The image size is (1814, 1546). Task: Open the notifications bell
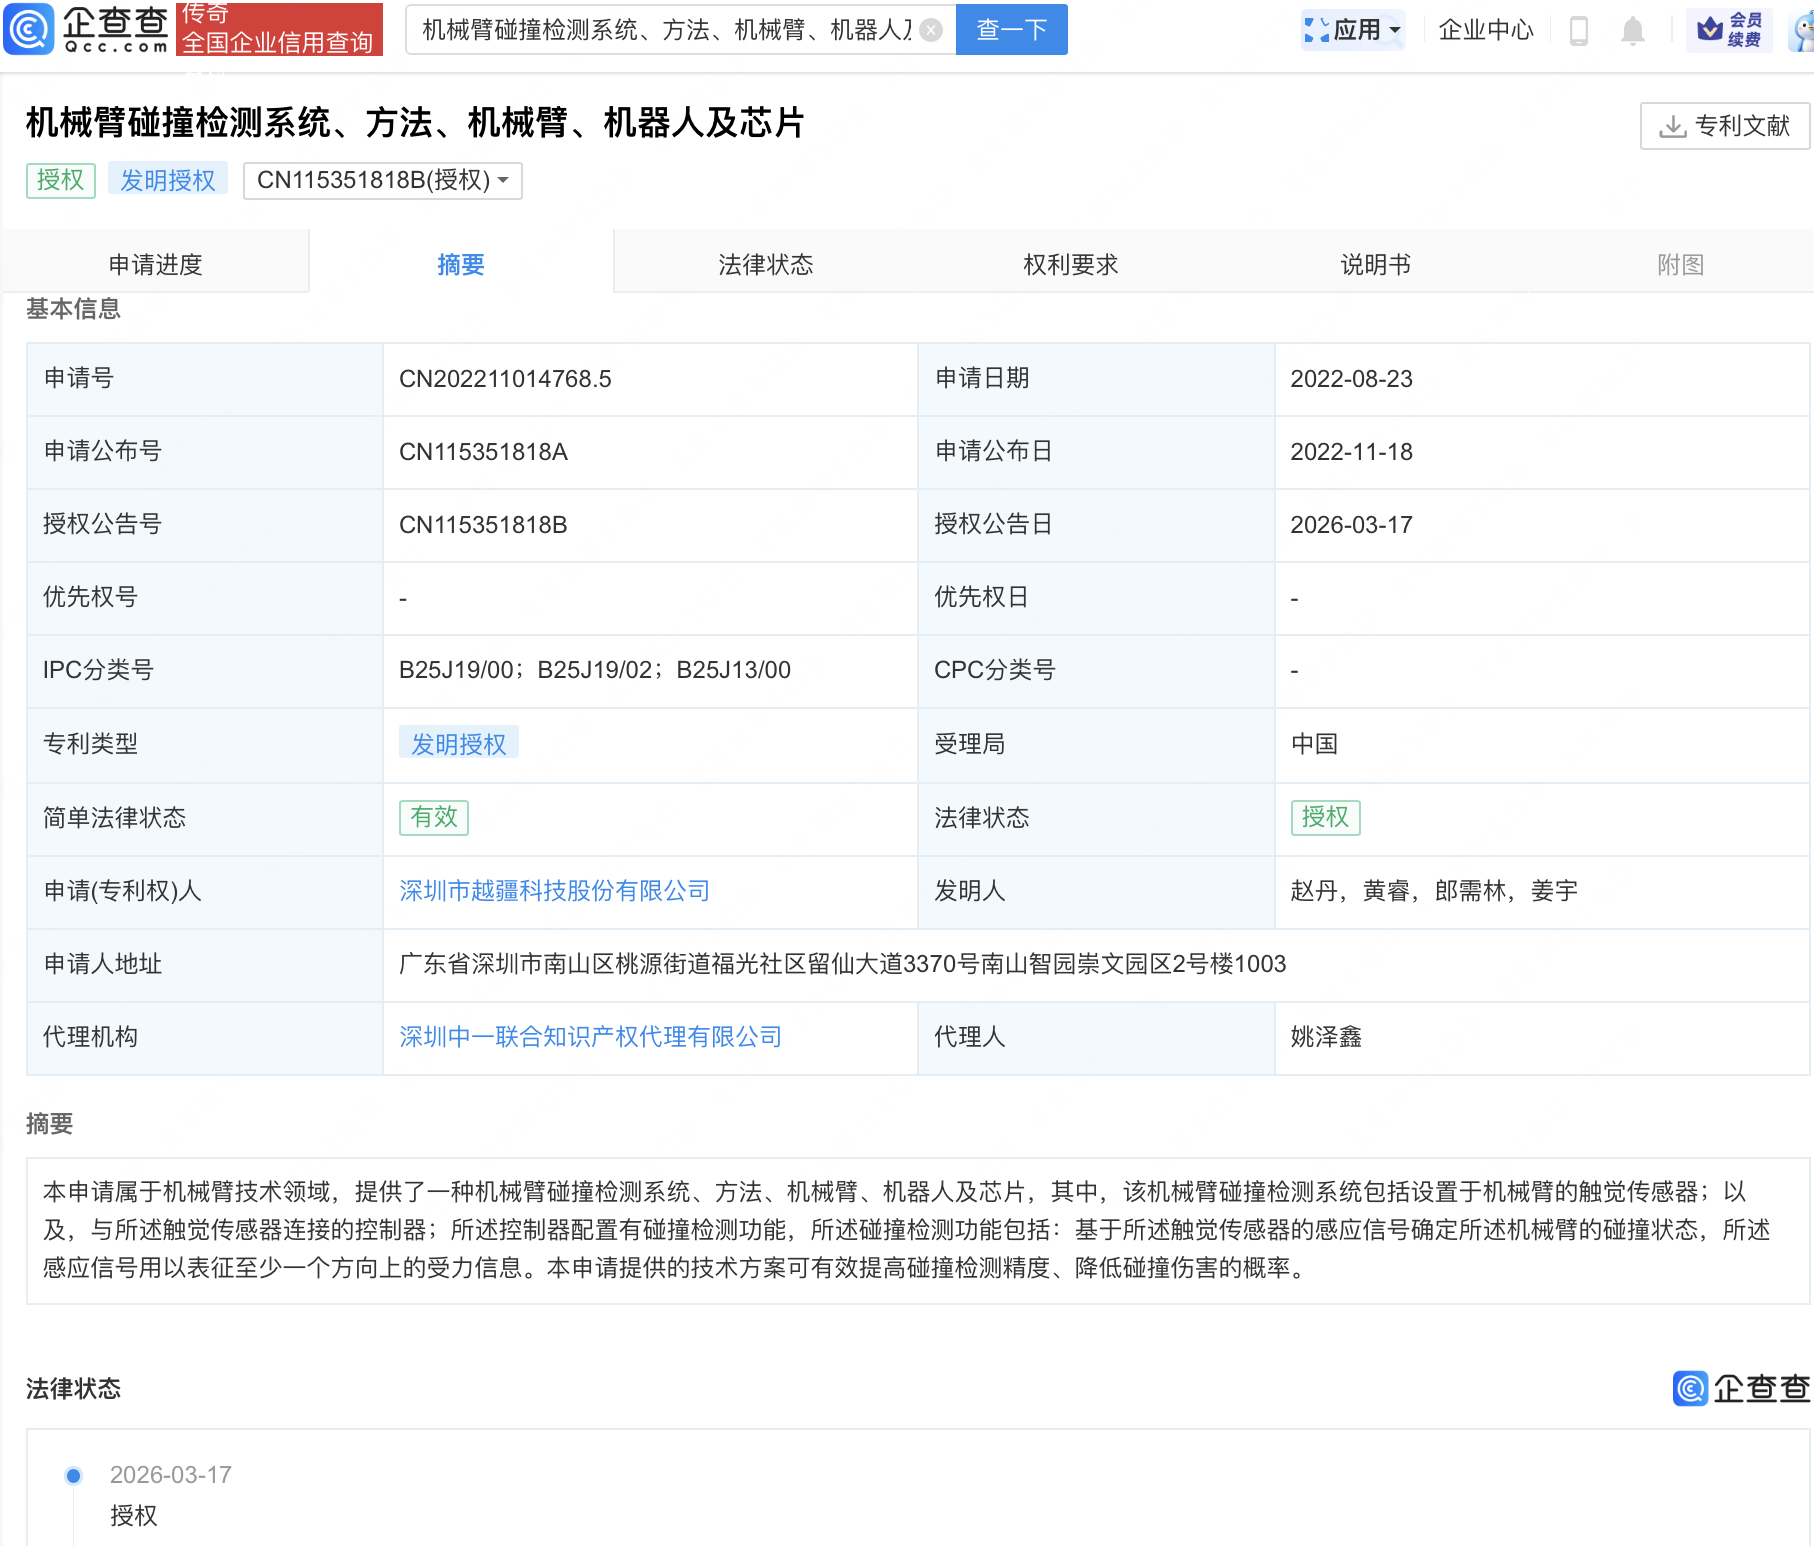click(1632, 31)
